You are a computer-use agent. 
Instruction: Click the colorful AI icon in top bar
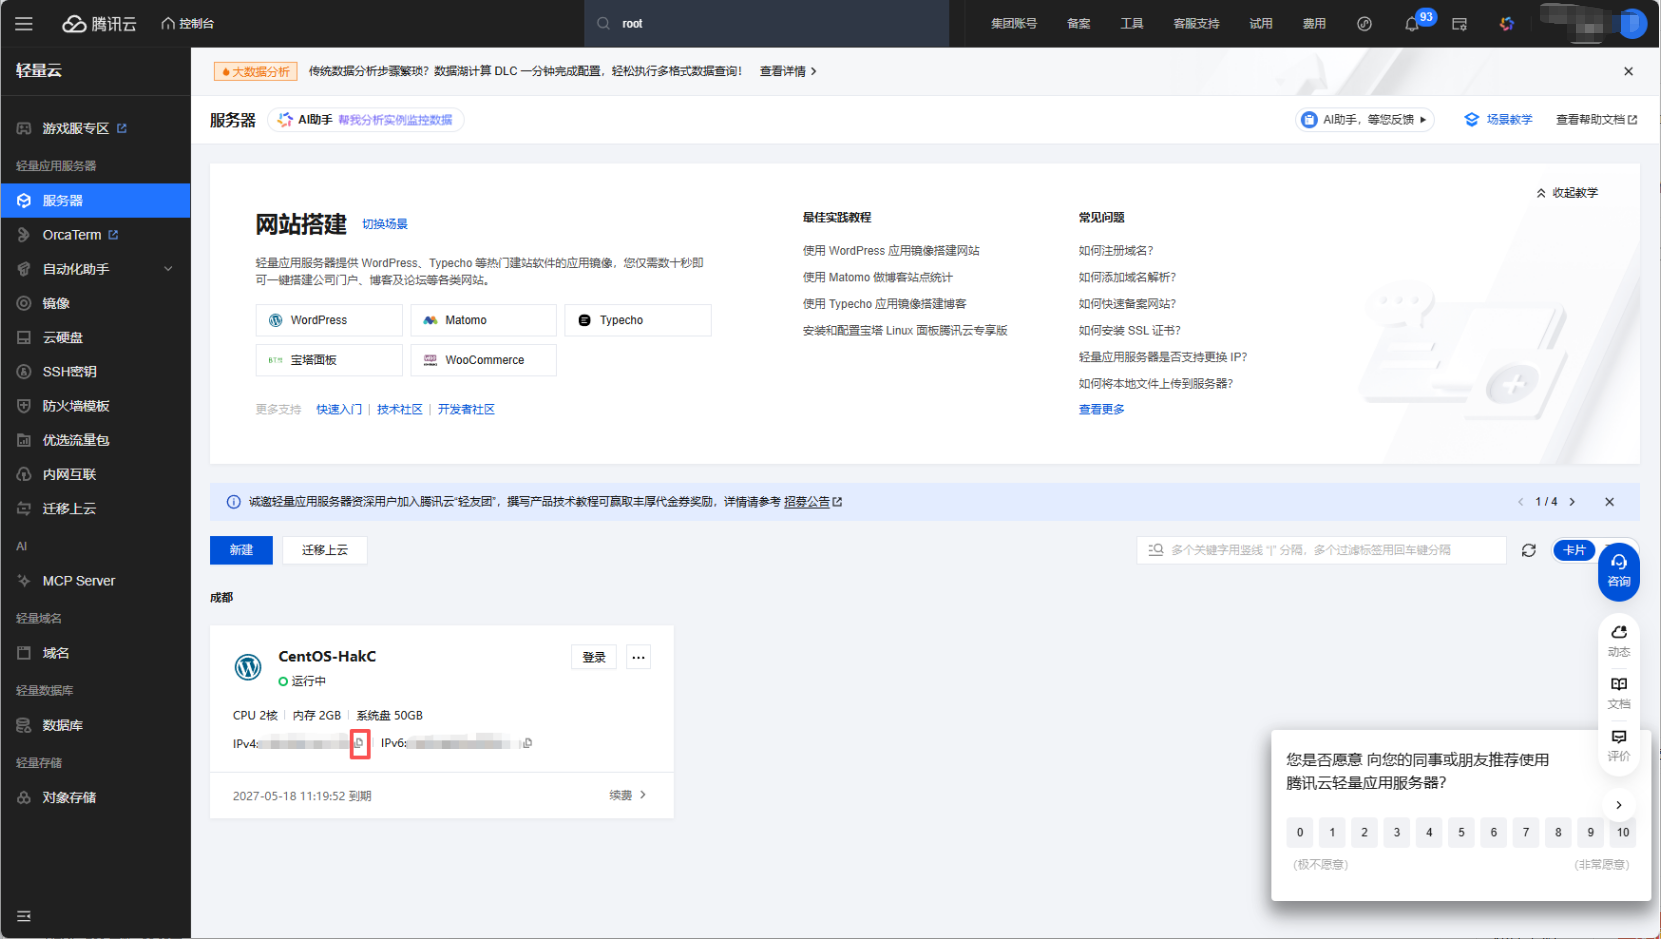click(1506, 24)
